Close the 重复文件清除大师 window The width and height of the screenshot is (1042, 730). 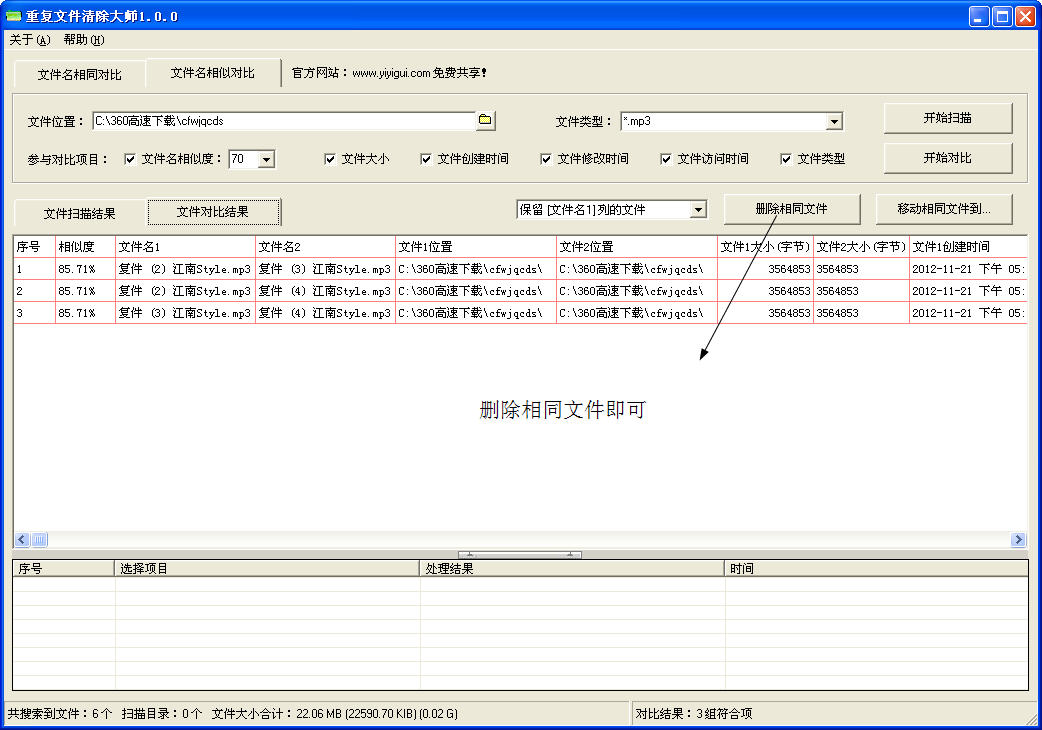[x=1025, y=17]
